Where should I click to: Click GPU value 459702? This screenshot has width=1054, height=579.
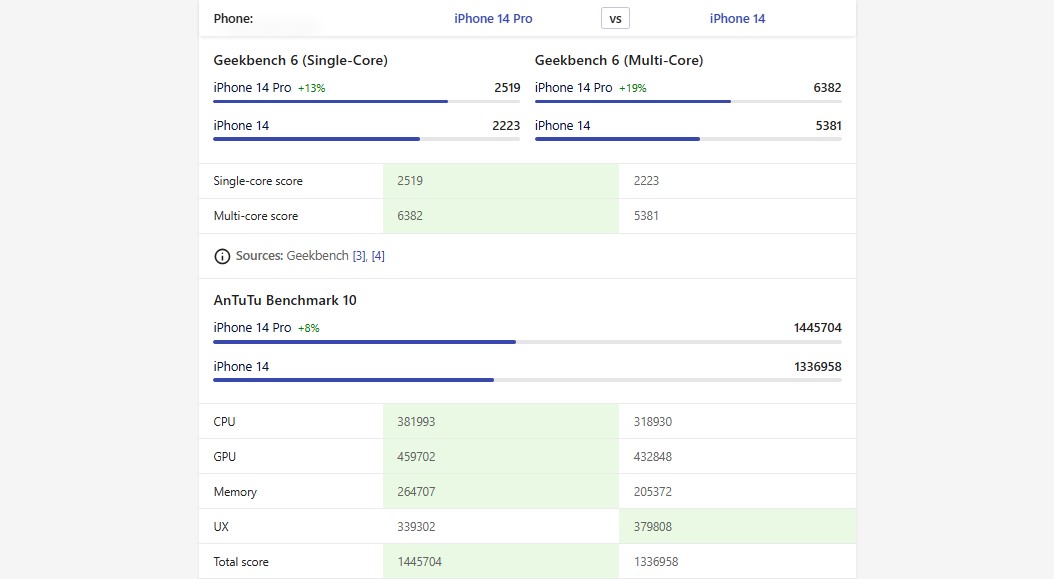(x=416, y=457)
